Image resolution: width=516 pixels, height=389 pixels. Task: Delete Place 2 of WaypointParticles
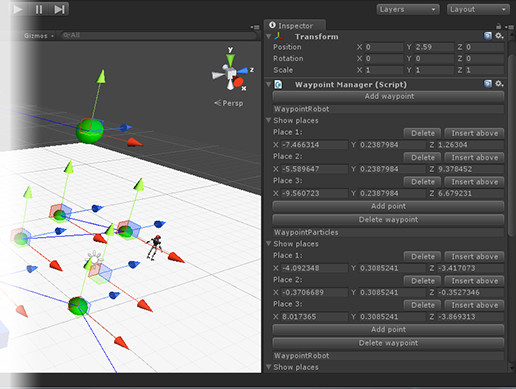pos(422,281)
